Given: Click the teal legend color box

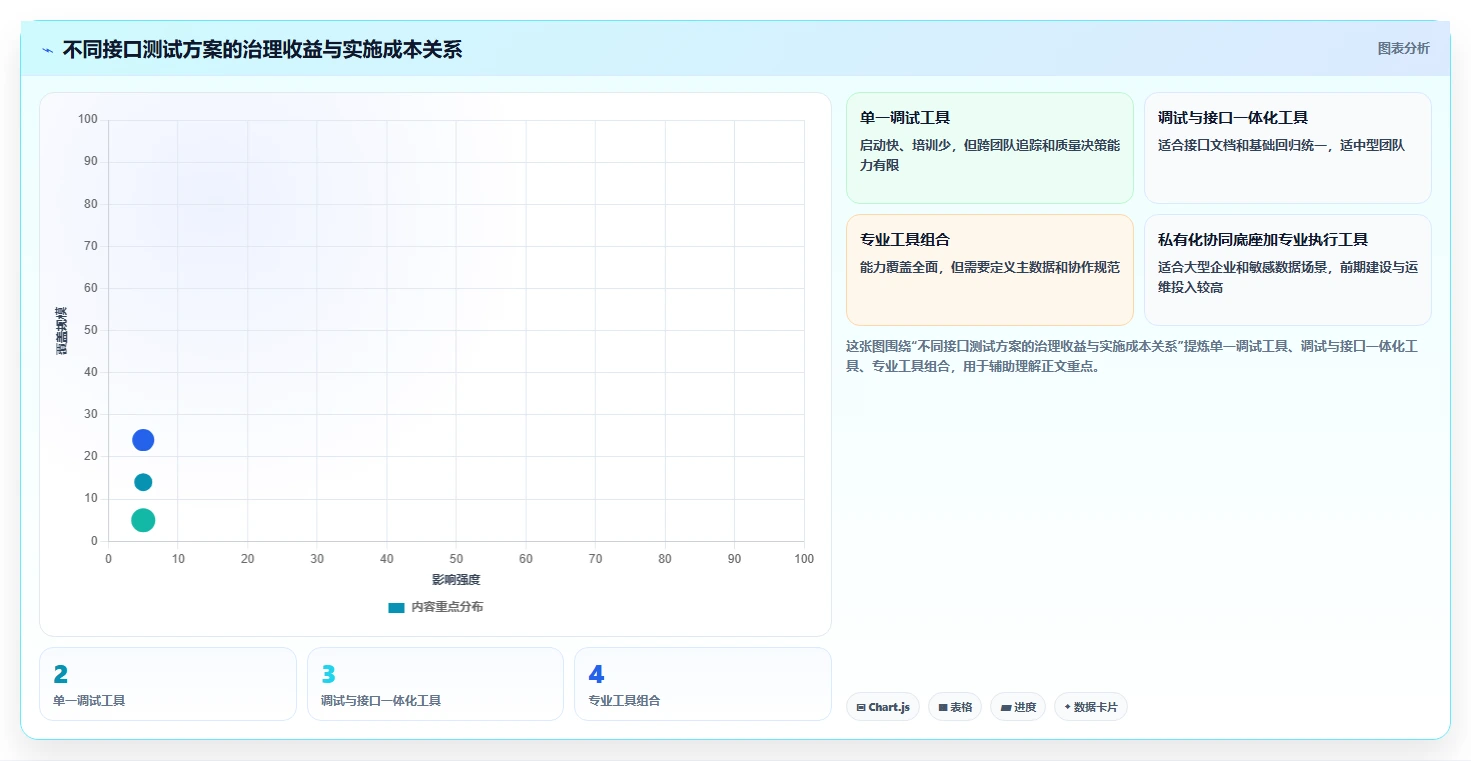Looking at the screenshot, I should (x=396, y=607).
